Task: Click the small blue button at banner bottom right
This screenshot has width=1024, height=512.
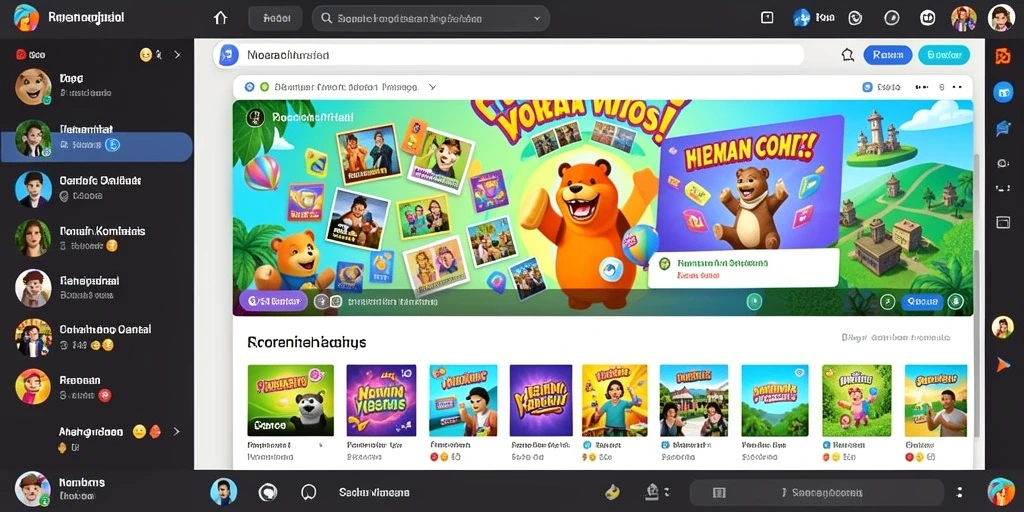Action: click(x=922, y=302)
